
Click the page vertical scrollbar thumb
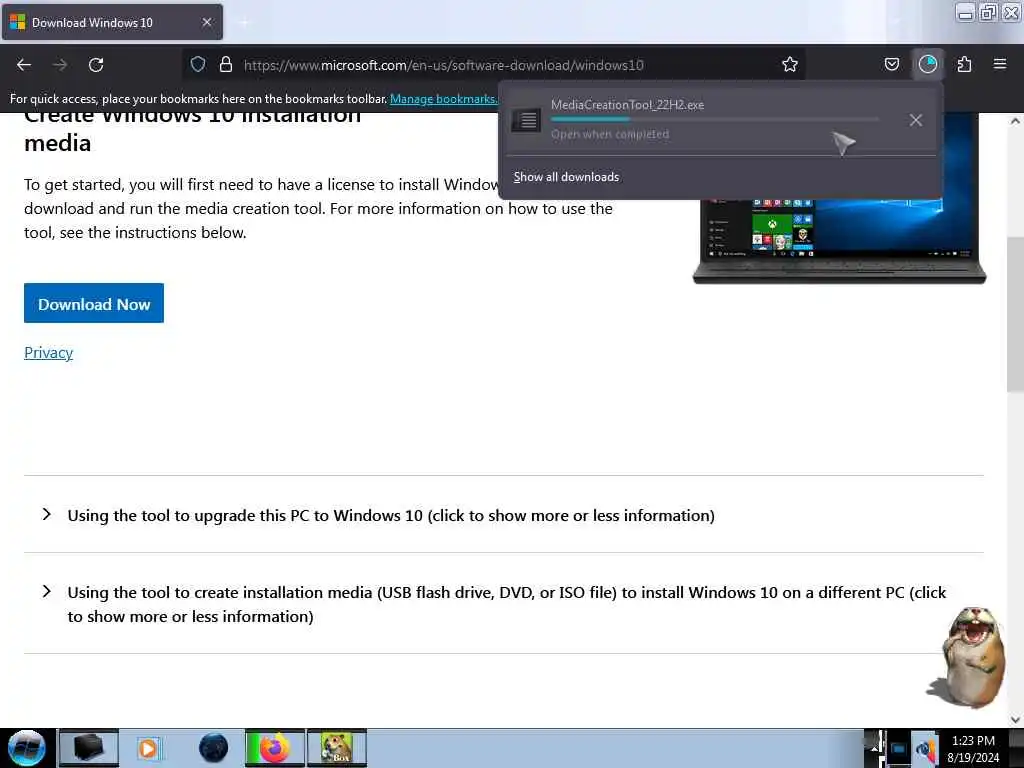coord(1015,313)
